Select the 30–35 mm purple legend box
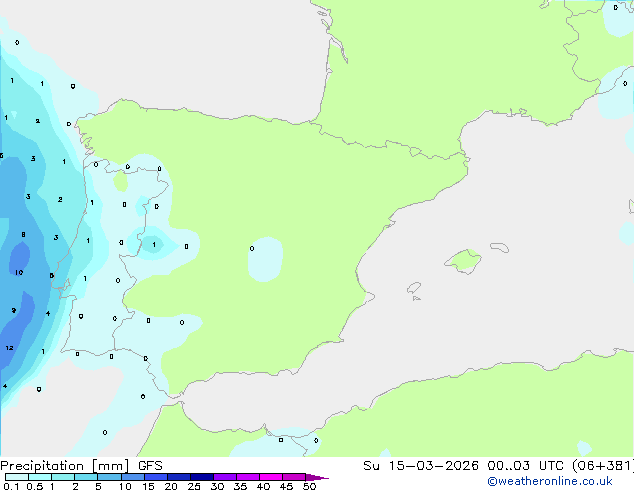634x490 pixels. tap(224, 477)
